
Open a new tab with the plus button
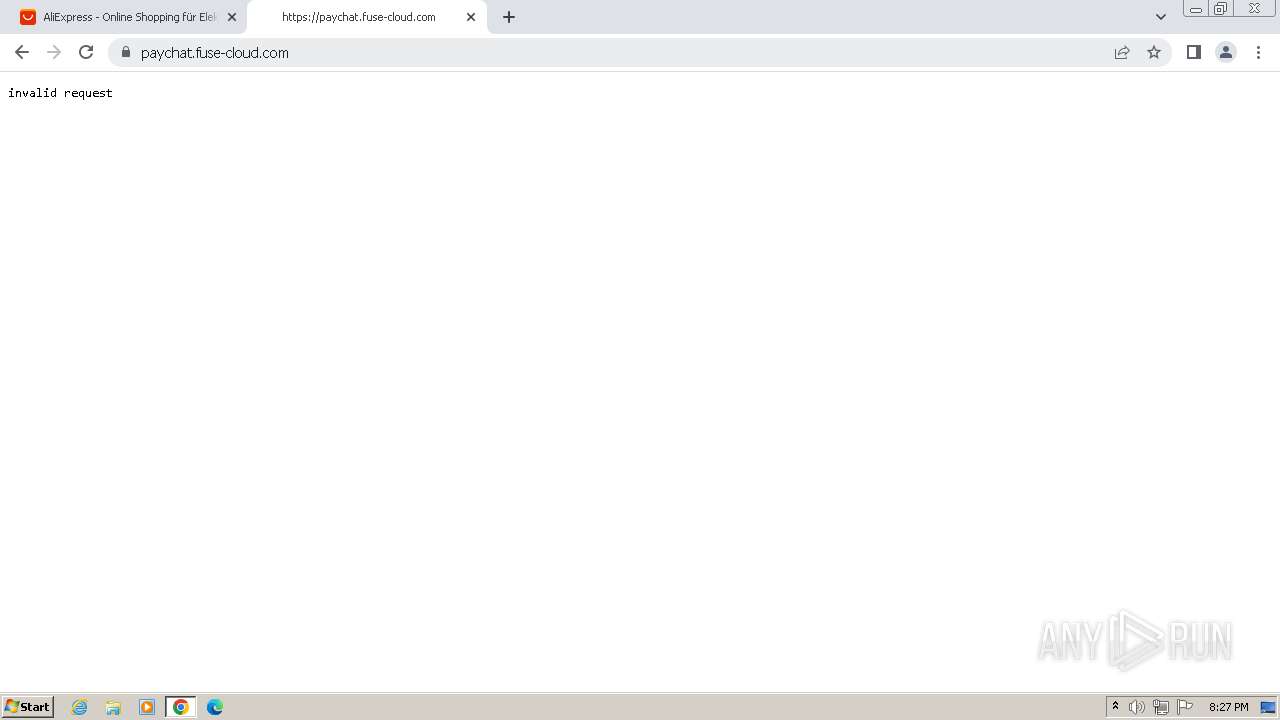click(x=509, y=17)
